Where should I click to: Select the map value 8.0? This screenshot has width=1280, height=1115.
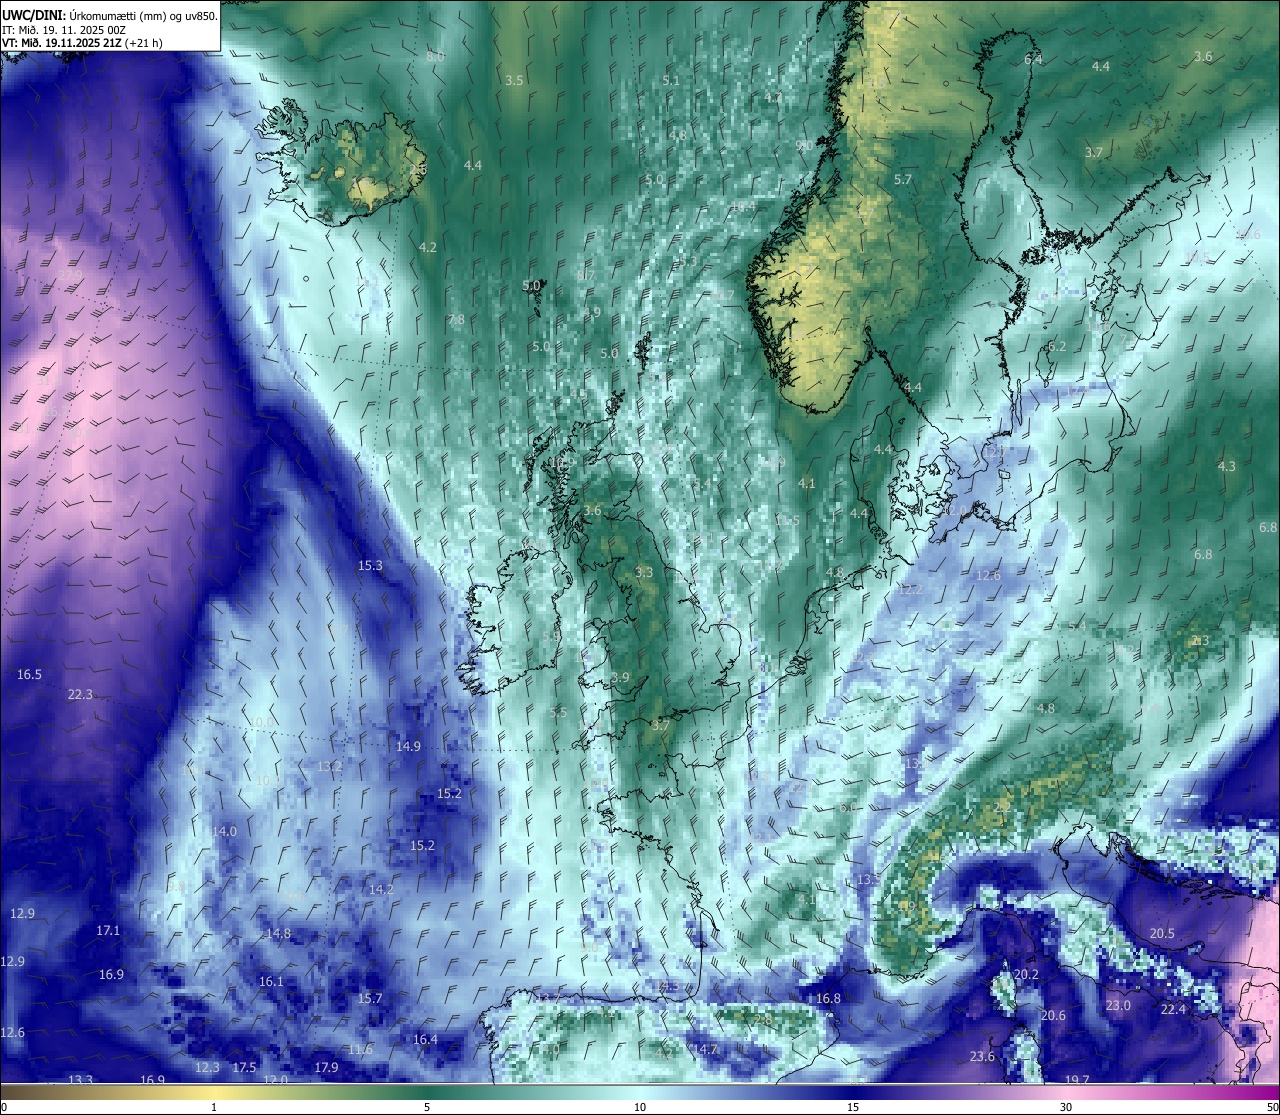pos(435,57)
